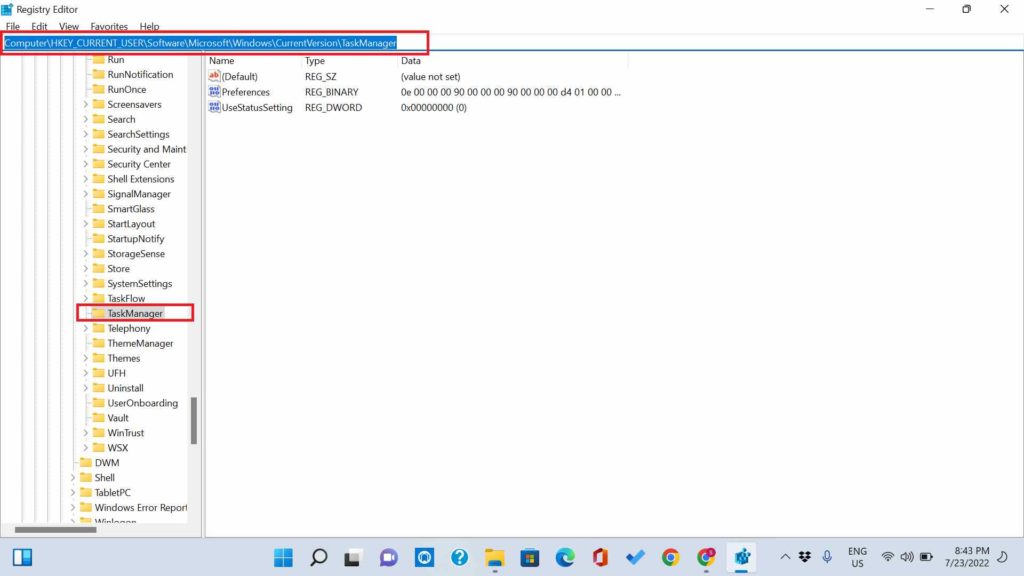Click the 0x00000000 (0) data value

coord(434,108)
